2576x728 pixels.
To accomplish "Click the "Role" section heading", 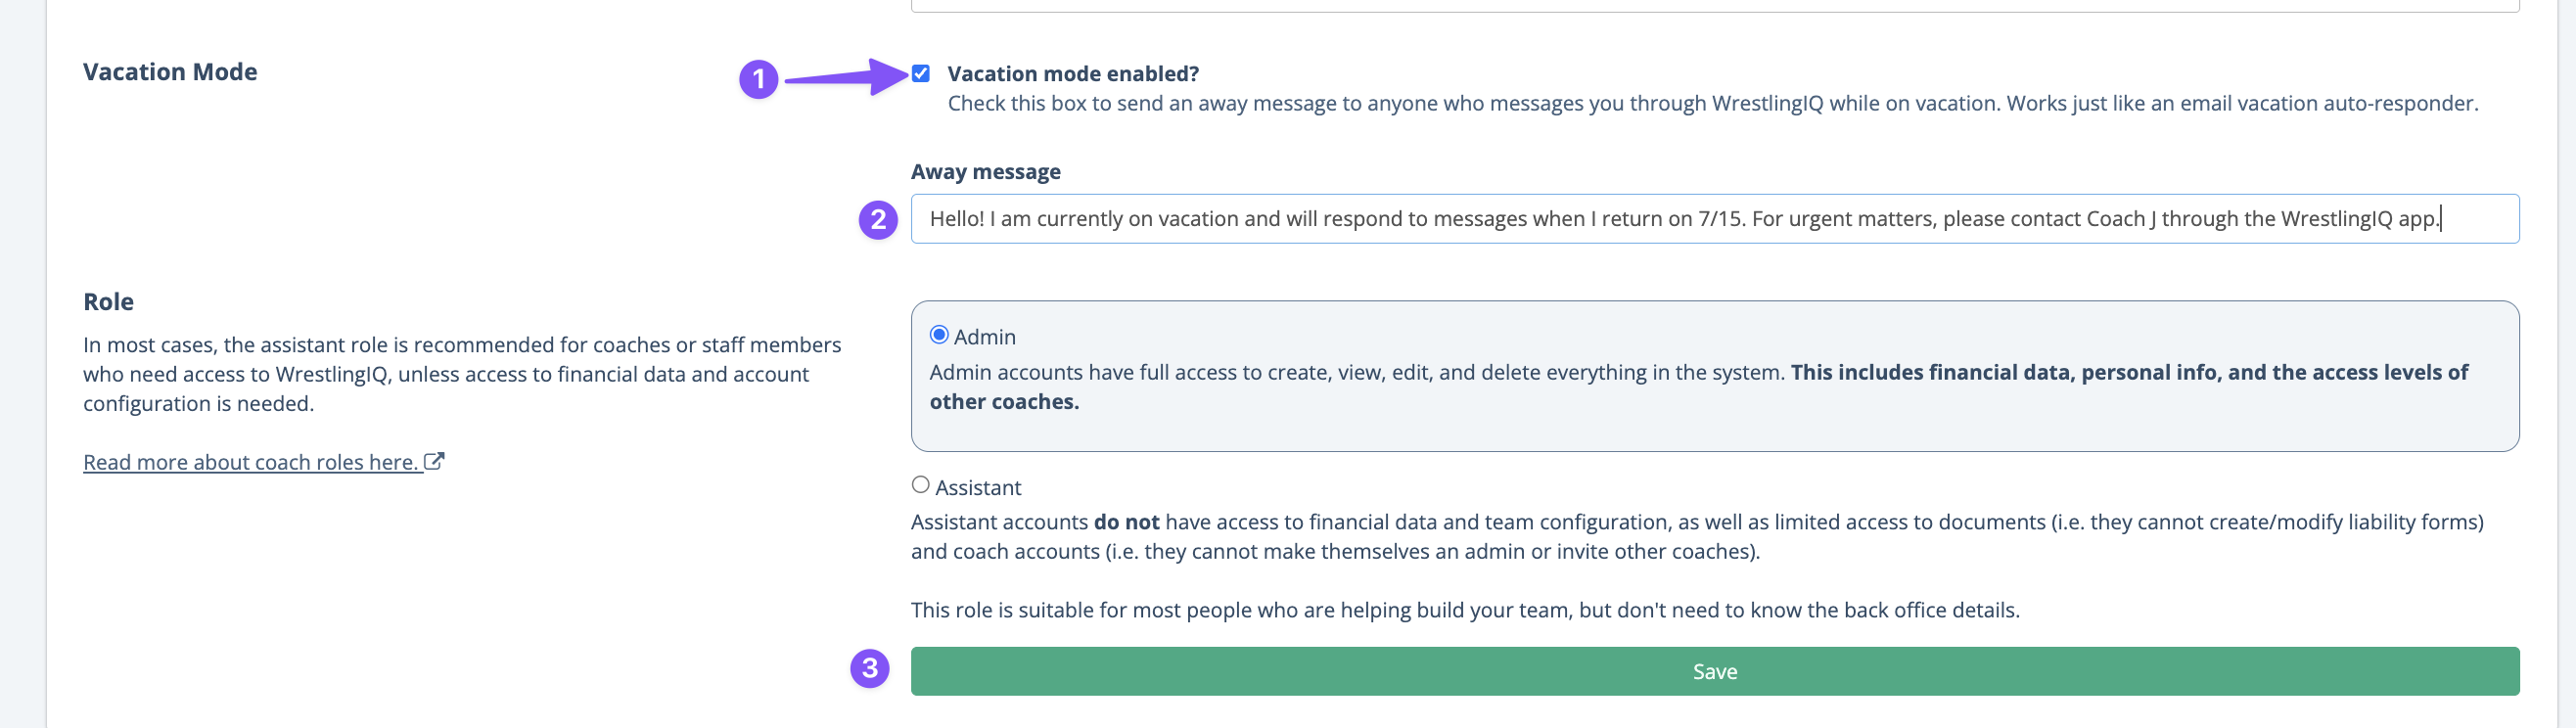I will pos(108,302).
